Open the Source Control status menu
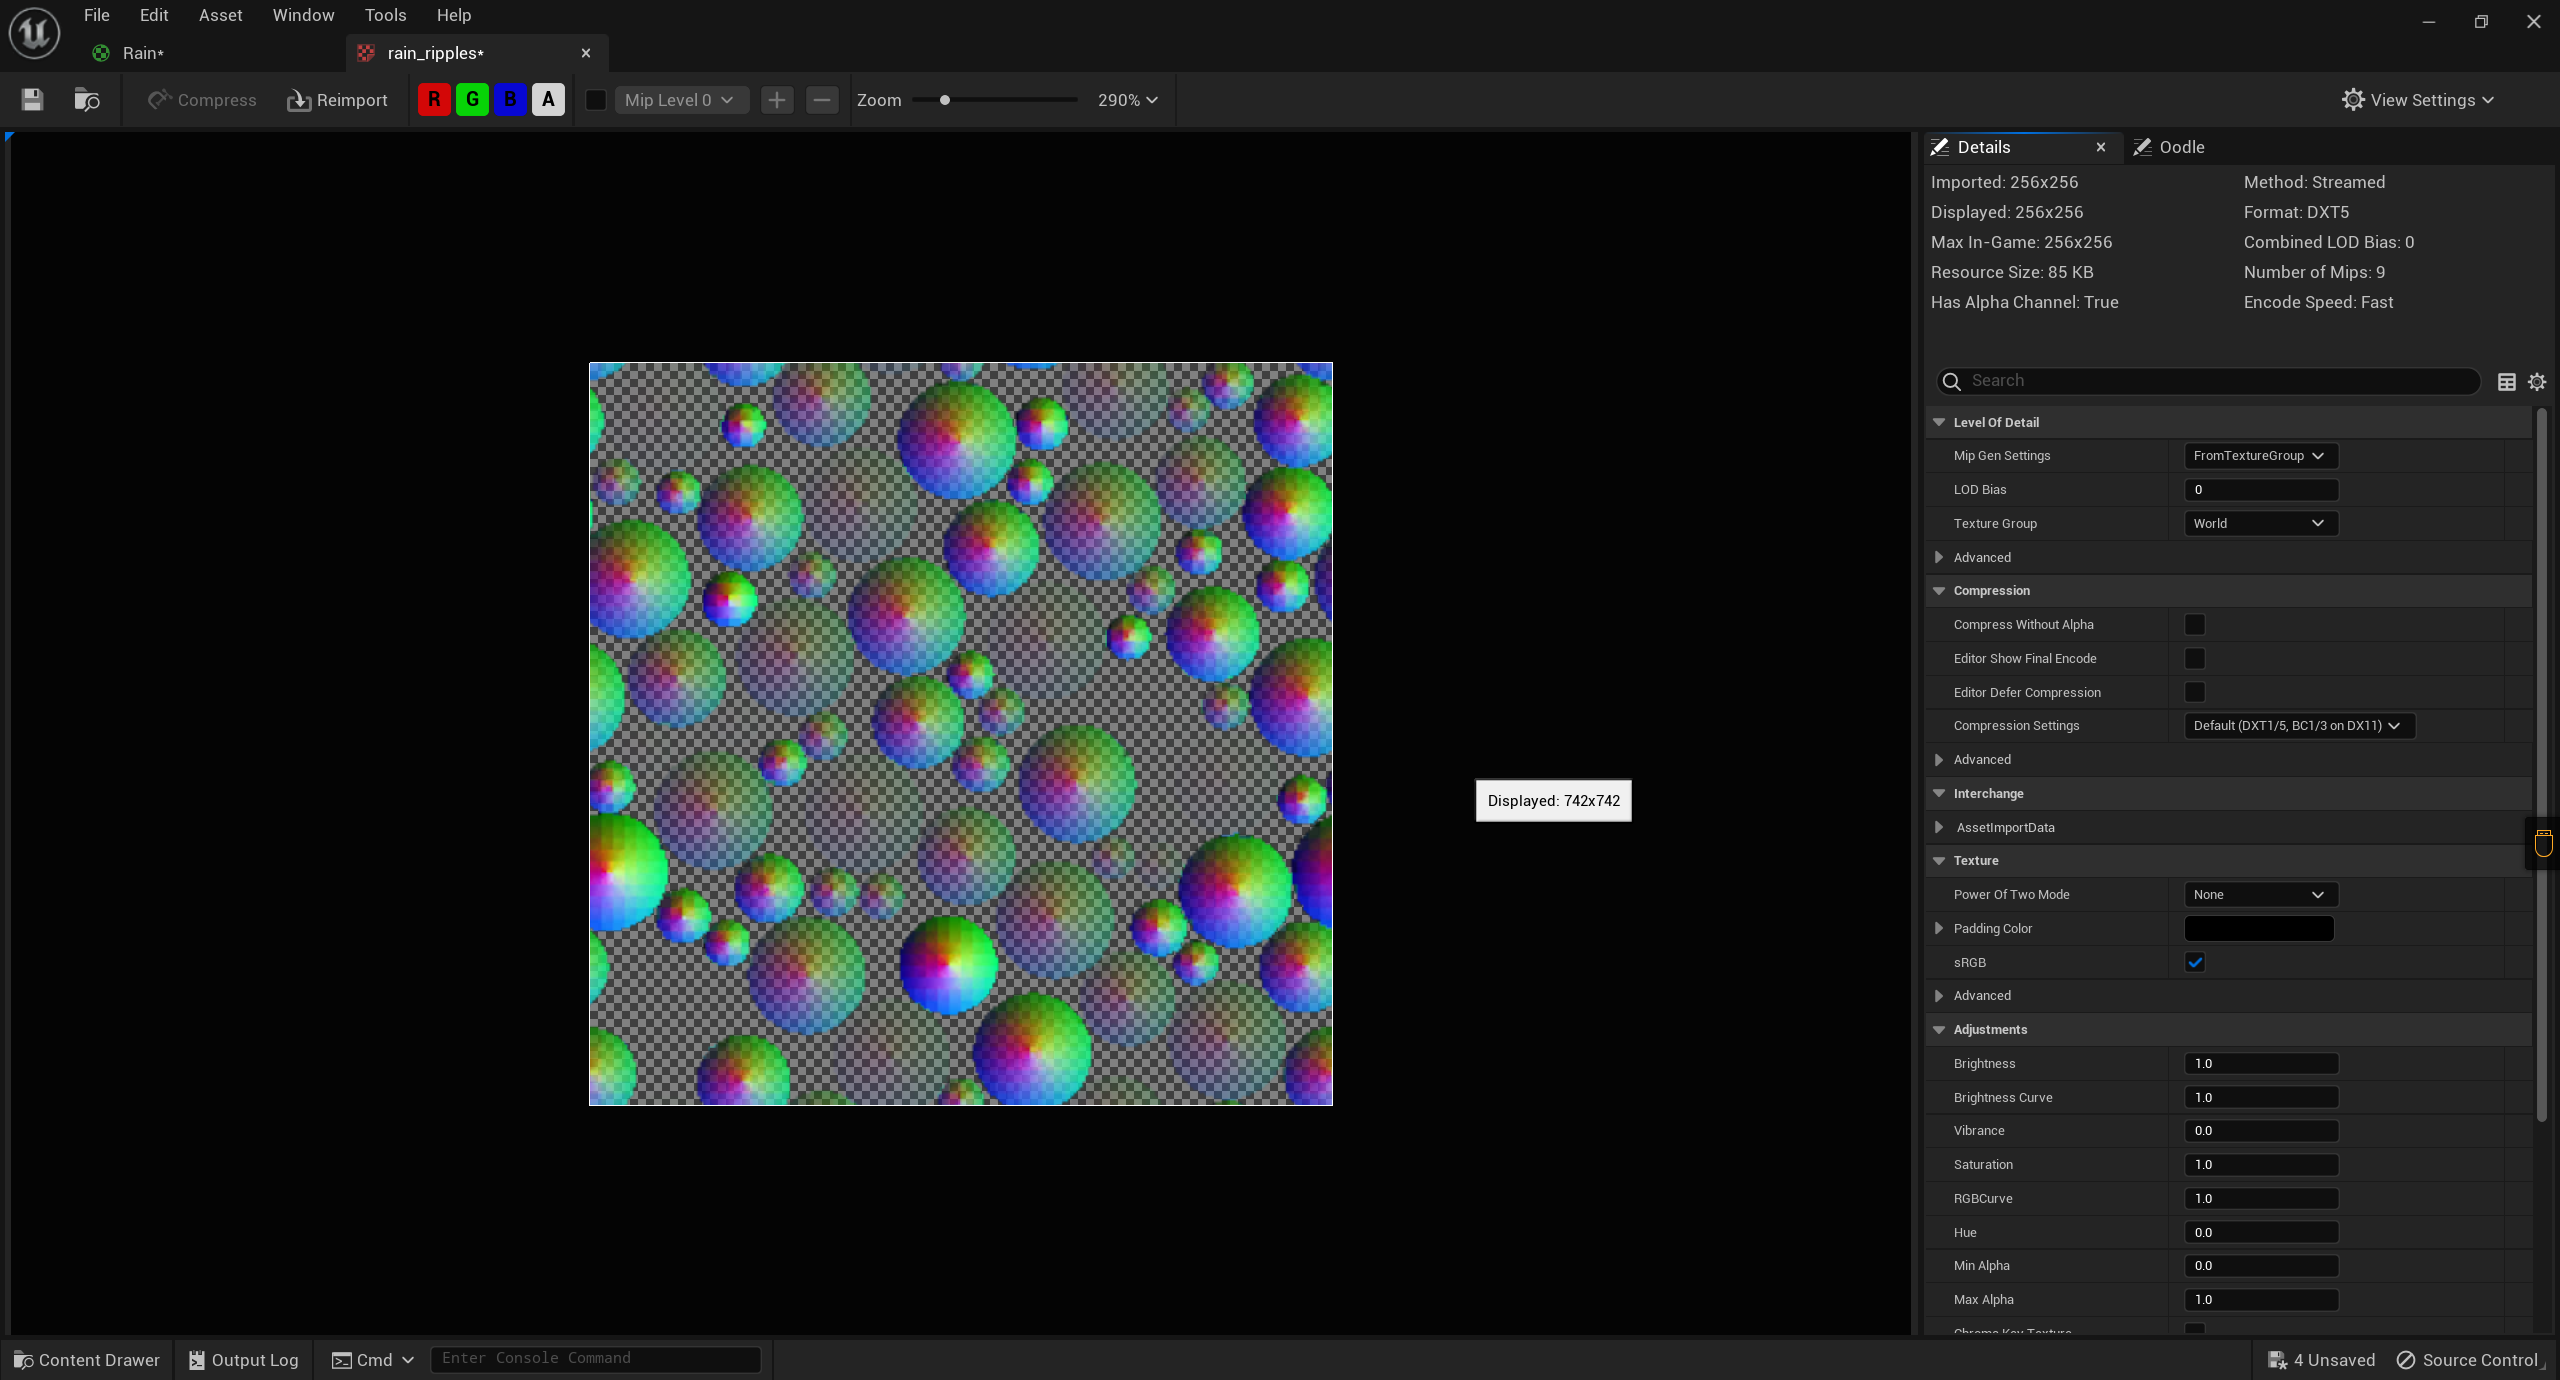2560x1380 pixels. coord(2468,1360)
